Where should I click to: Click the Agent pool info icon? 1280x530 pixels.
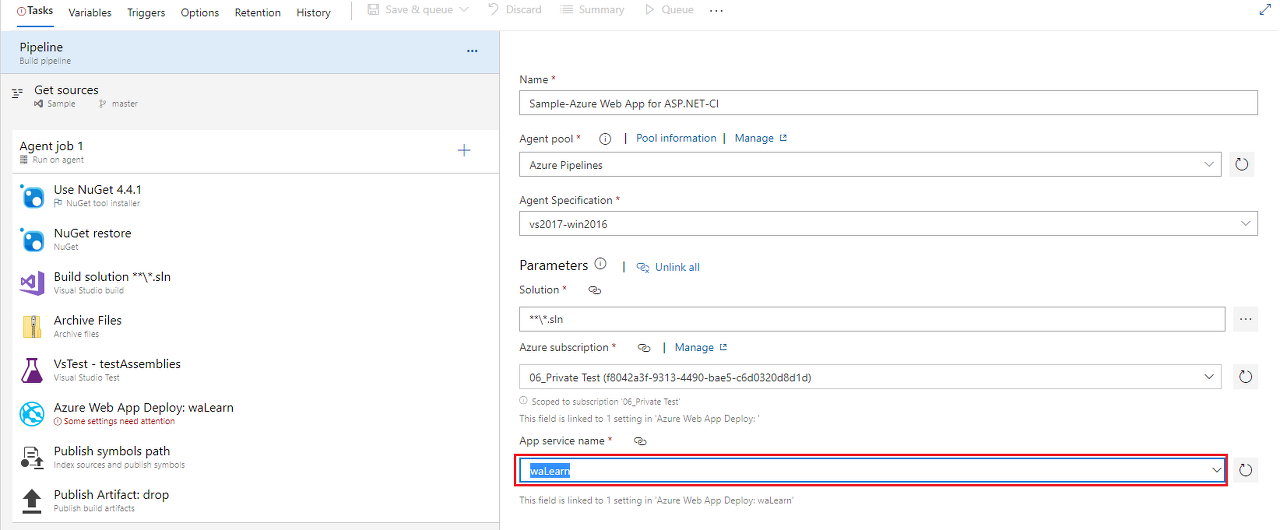pyautogui.click(x=605, y=139)
